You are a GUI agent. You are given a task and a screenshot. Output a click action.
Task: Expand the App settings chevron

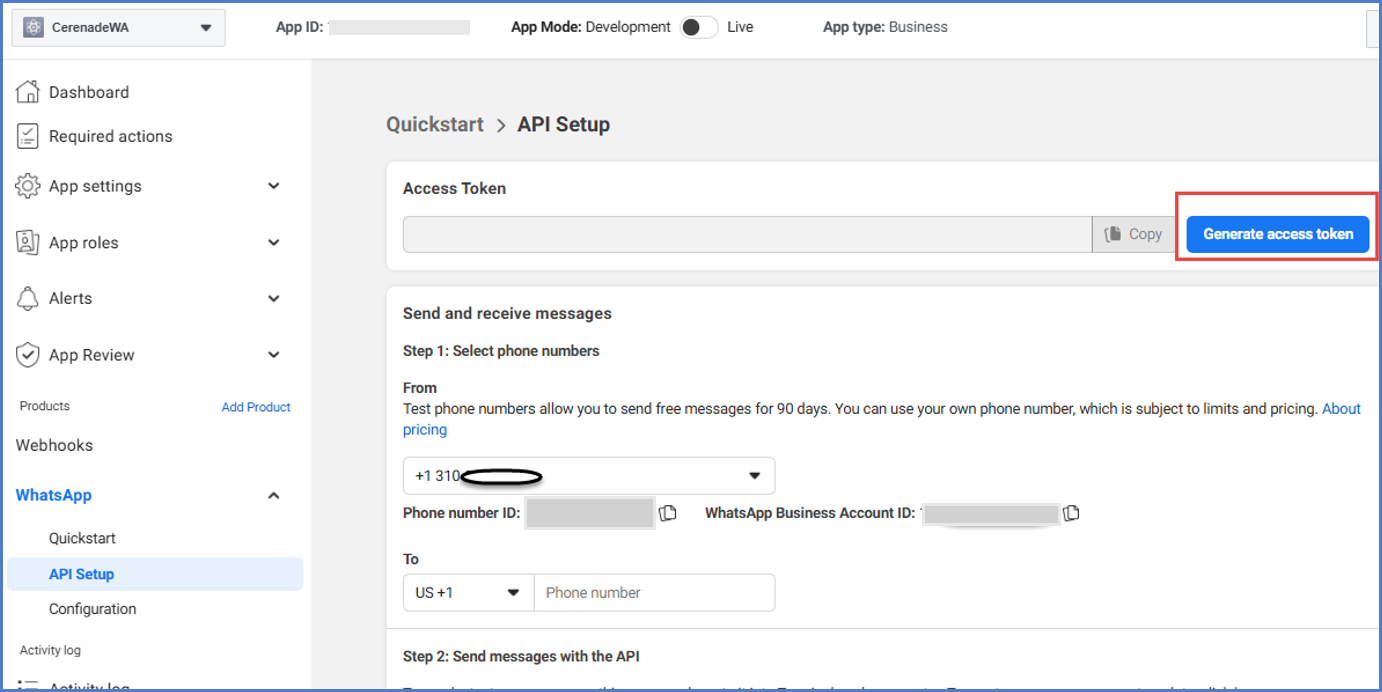point(274,186)
